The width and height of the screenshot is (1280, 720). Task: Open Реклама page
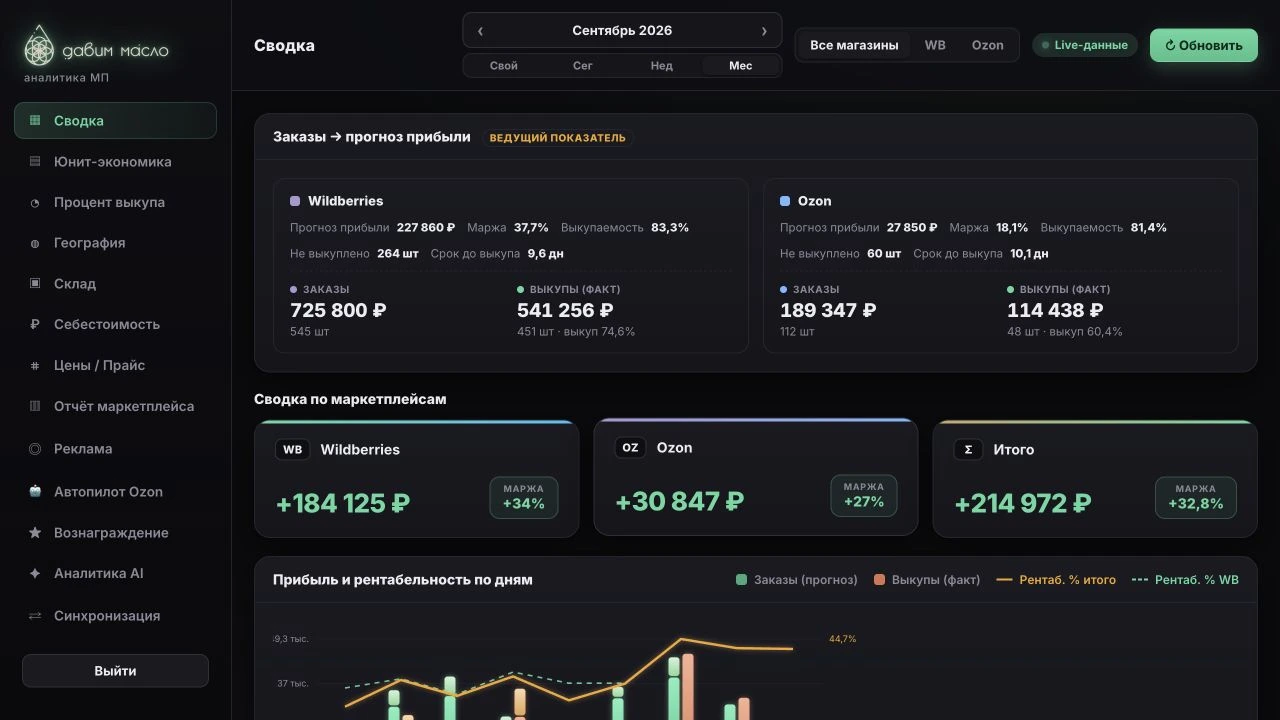point(115,449)
